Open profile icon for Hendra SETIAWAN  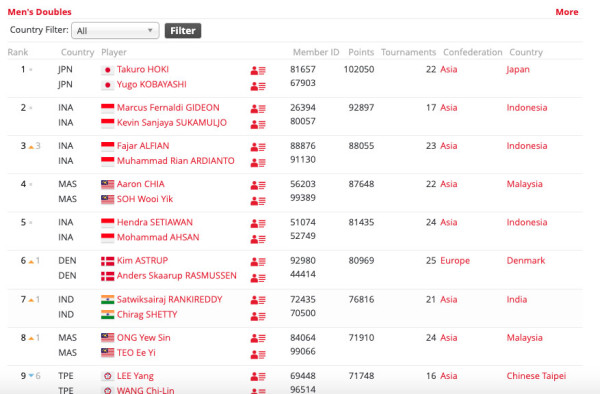click(258, 223)
